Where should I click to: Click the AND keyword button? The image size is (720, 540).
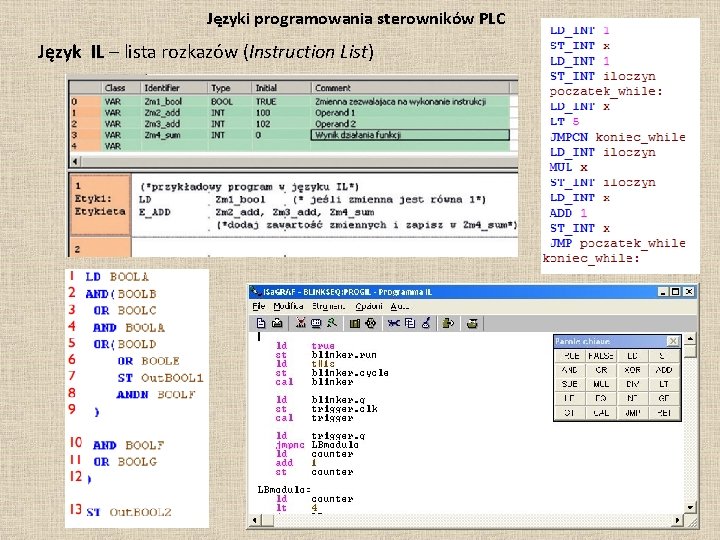tap(570, 370)
